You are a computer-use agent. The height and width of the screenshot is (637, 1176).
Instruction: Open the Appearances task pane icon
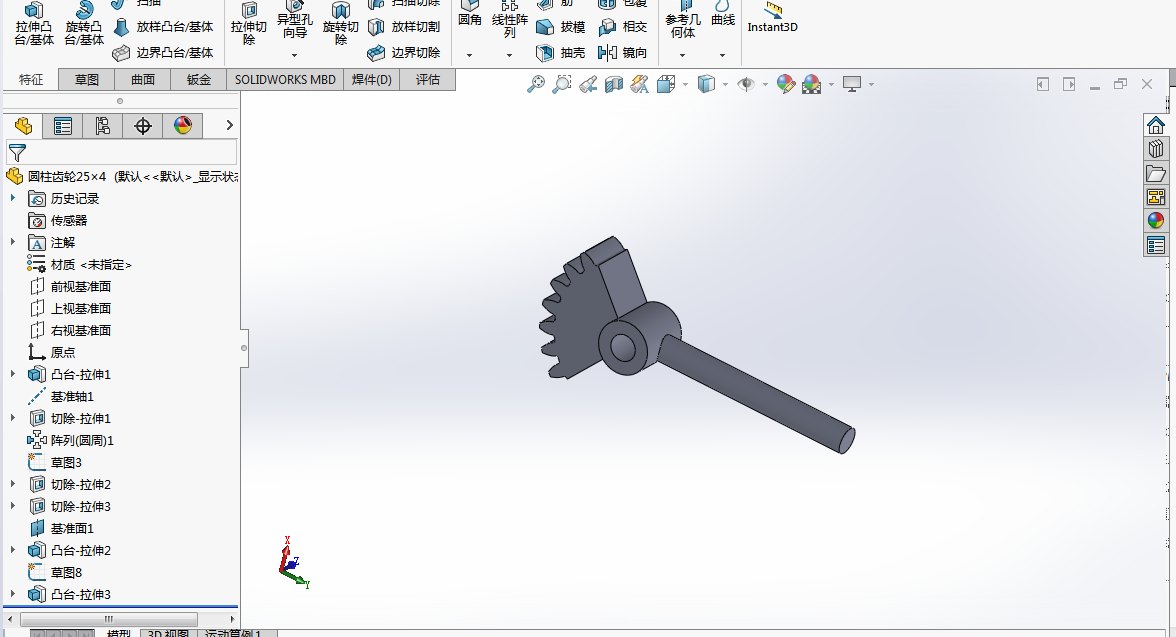click(1156, 221)
